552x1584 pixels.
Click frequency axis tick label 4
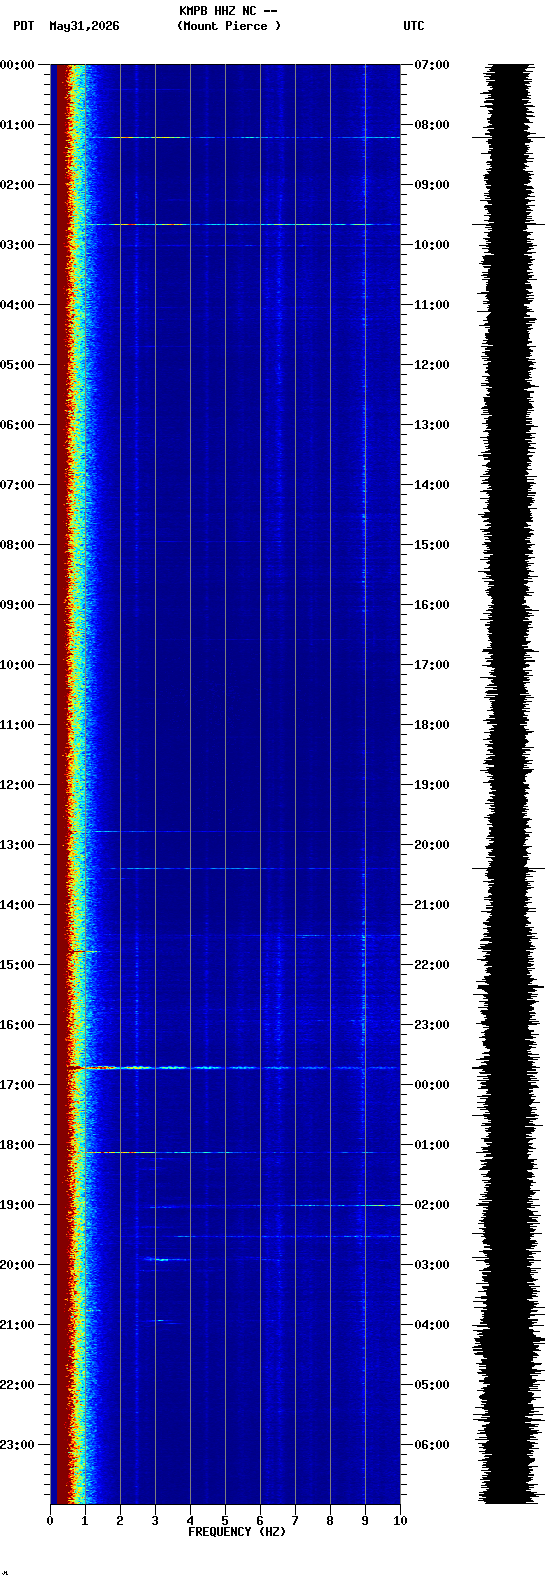click(x=190, y=1521)
